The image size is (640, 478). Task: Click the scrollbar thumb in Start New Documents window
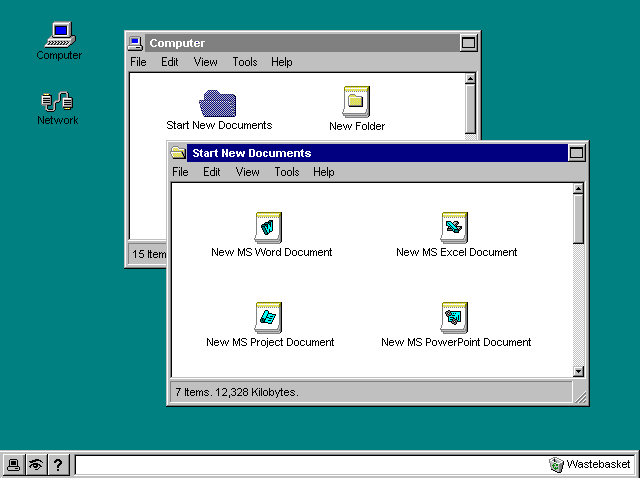[x=578, y=219]
